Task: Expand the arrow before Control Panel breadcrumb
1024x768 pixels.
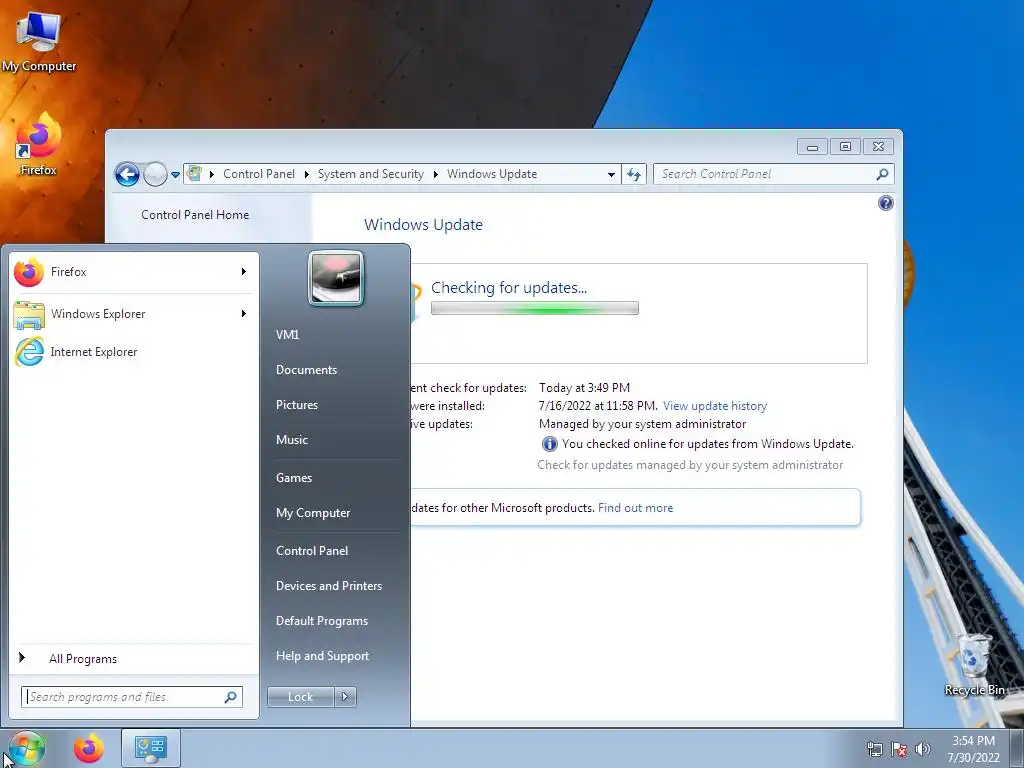Action: 212,174
